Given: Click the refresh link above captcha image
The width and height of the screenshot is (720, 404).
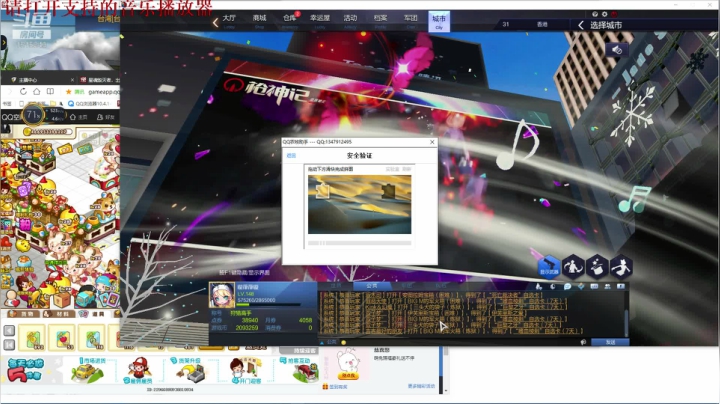Looking at the screenshot, I should point(407,169).
